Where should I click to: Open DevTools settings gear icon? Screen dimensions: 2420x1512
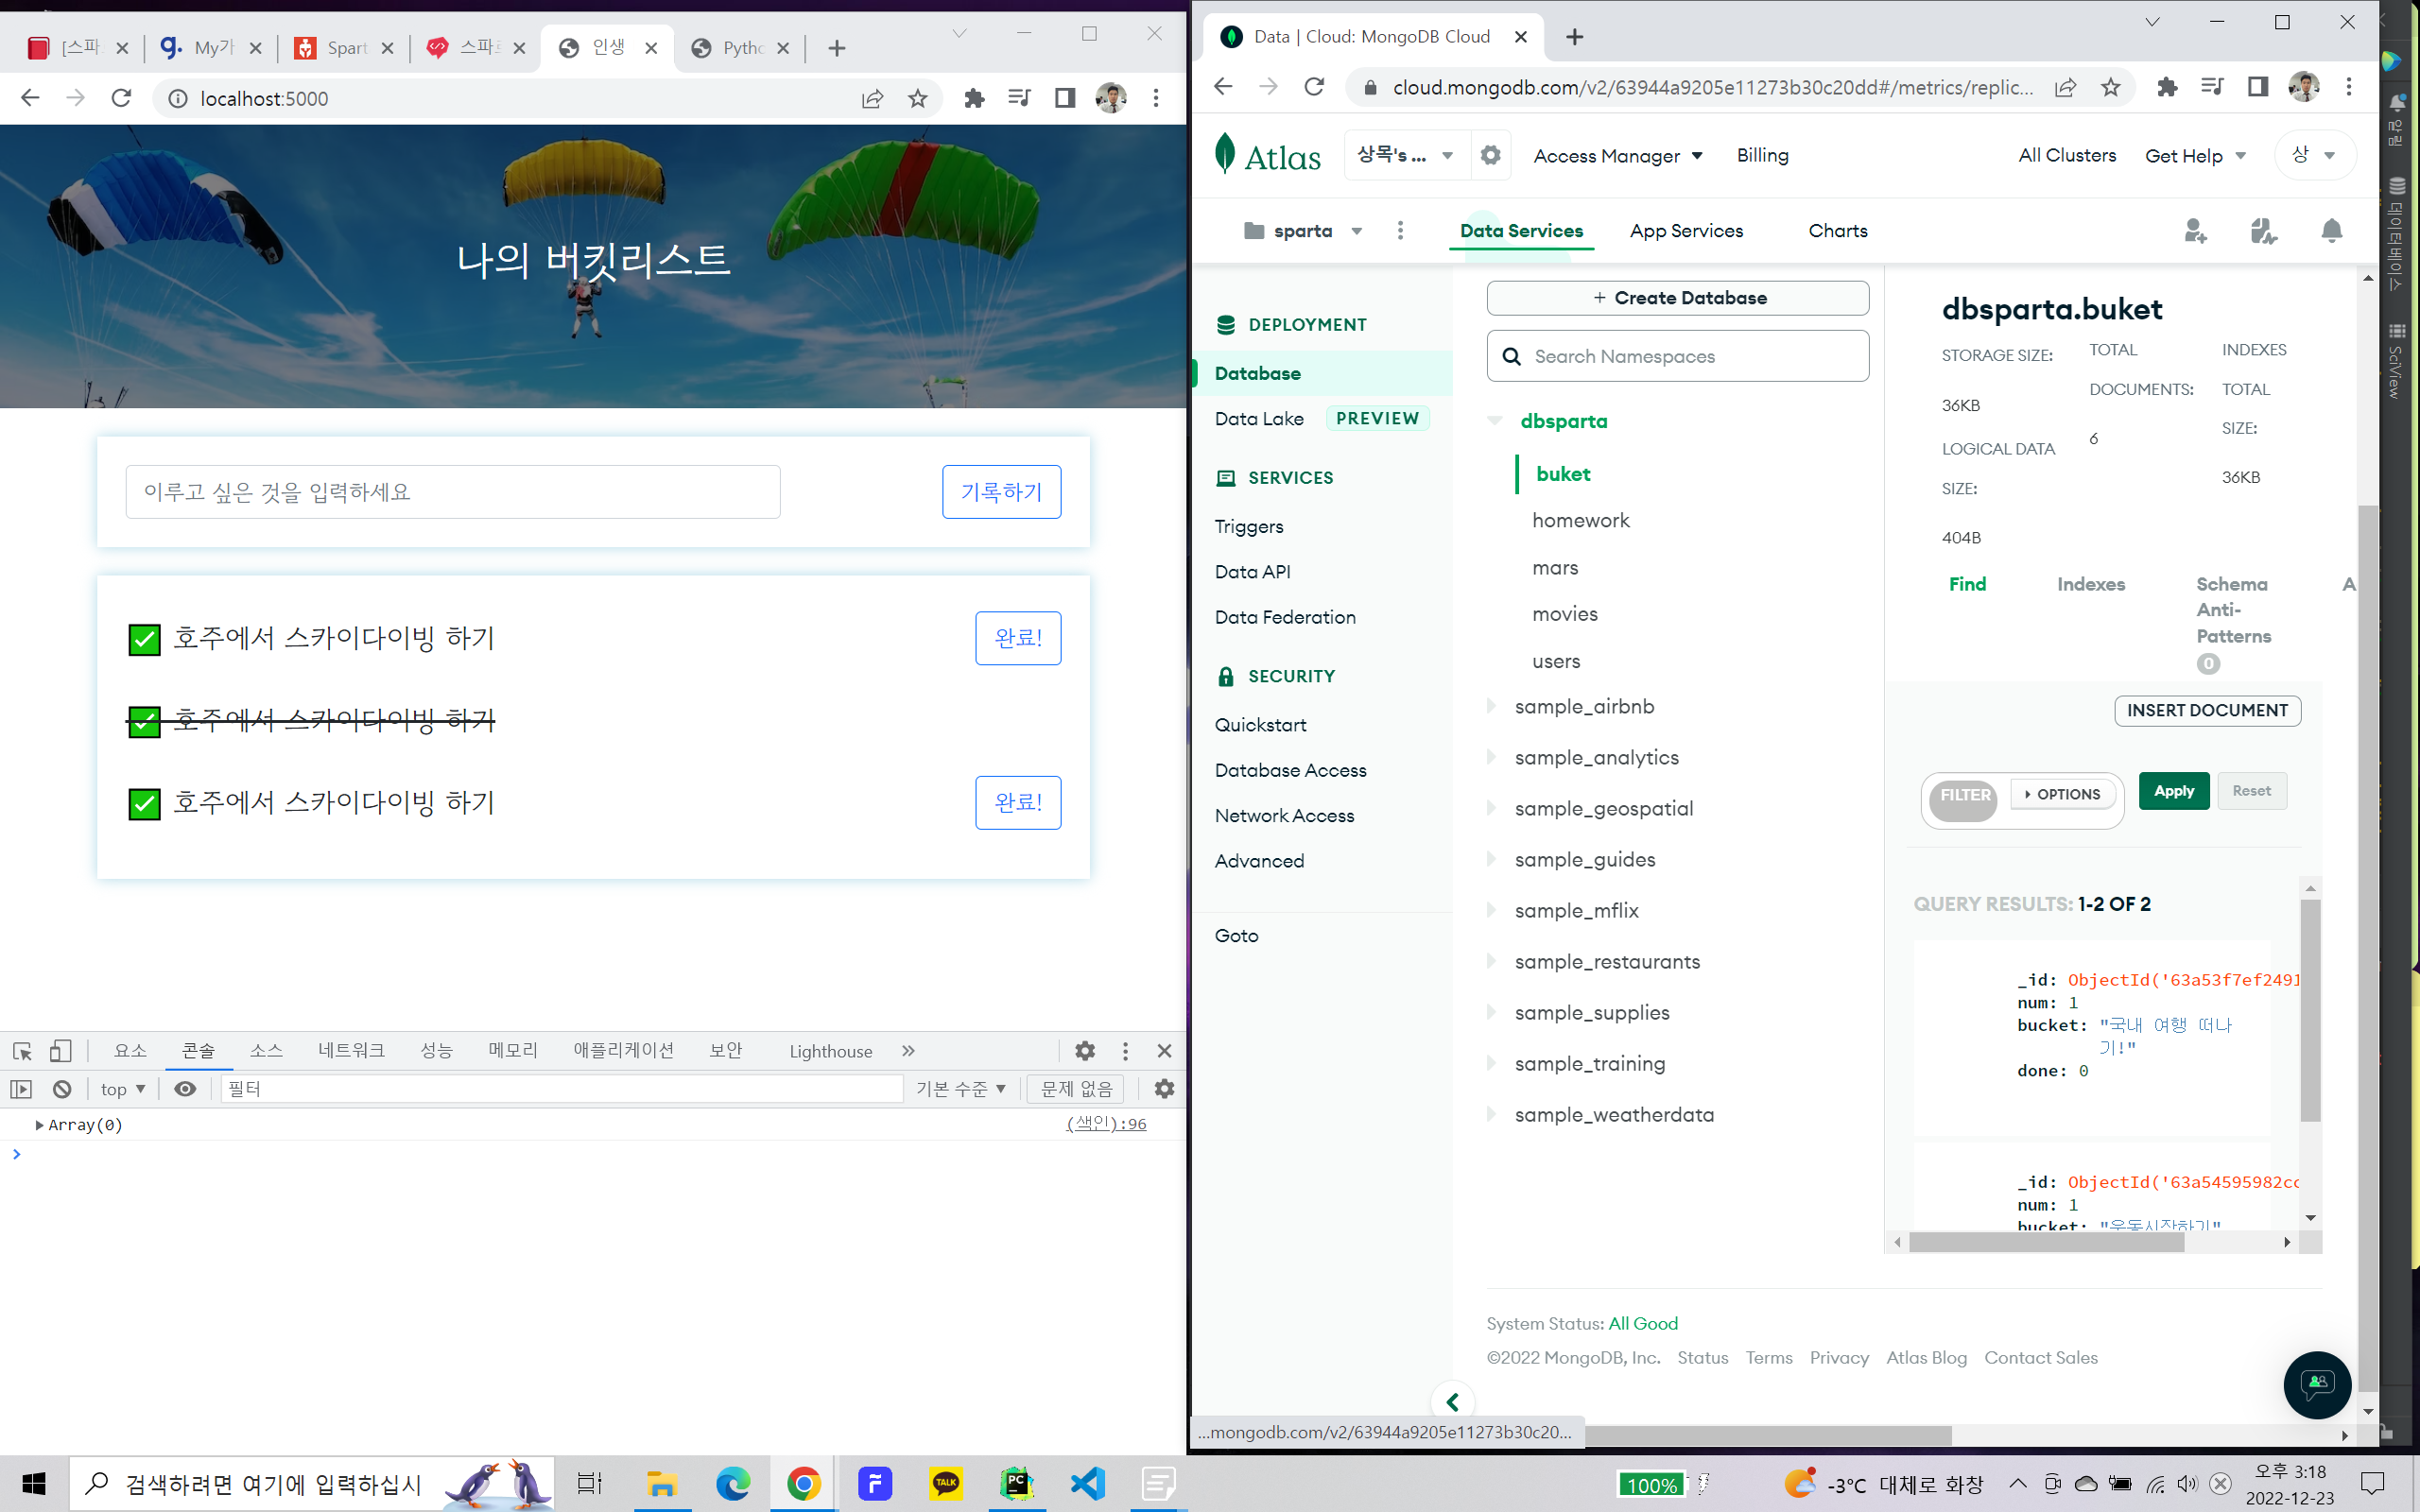pos(1085,1050)
